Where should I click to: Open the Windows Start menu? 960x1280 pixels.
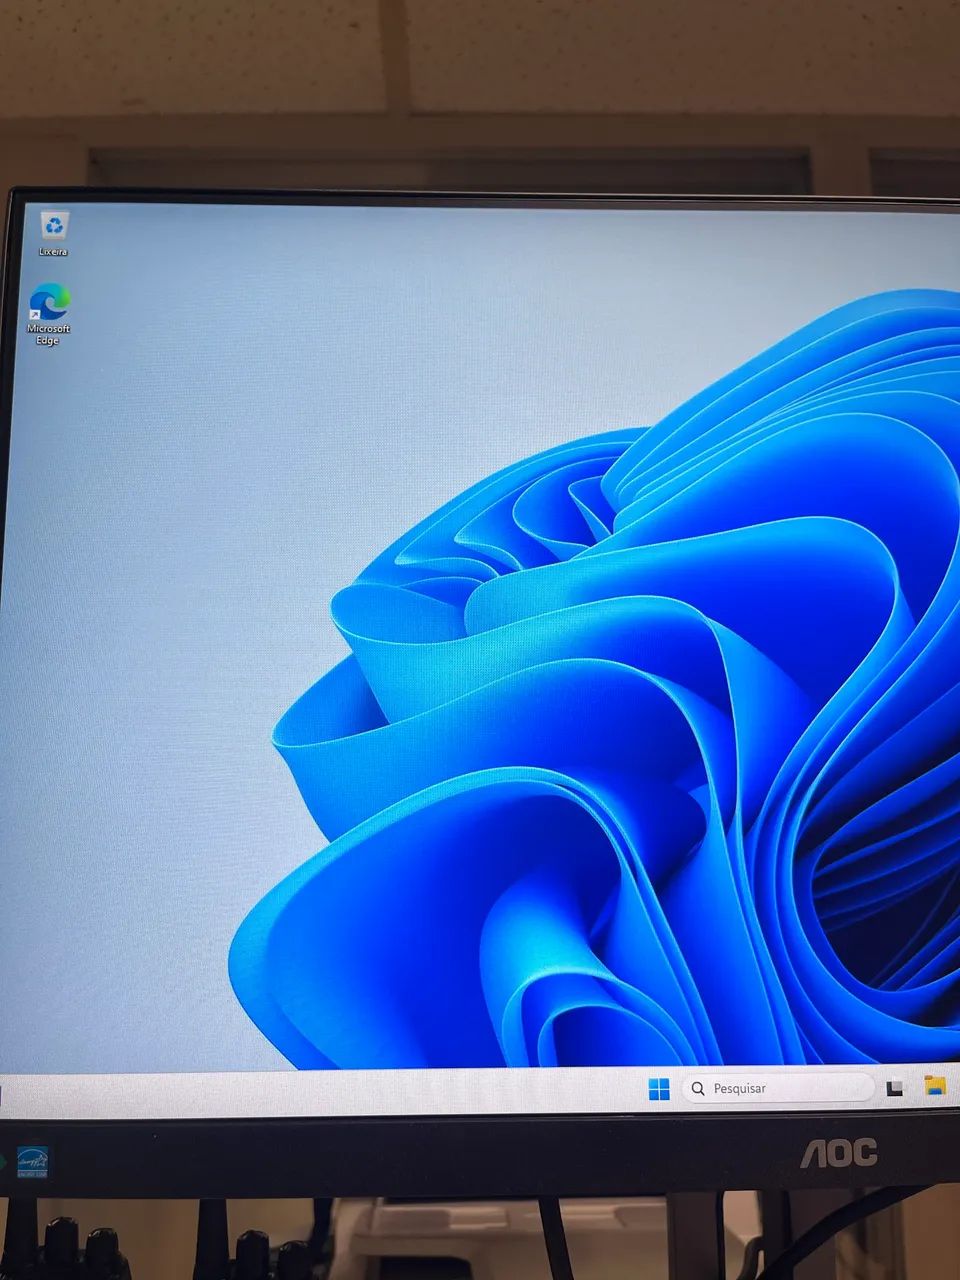tap(659, 1089)
